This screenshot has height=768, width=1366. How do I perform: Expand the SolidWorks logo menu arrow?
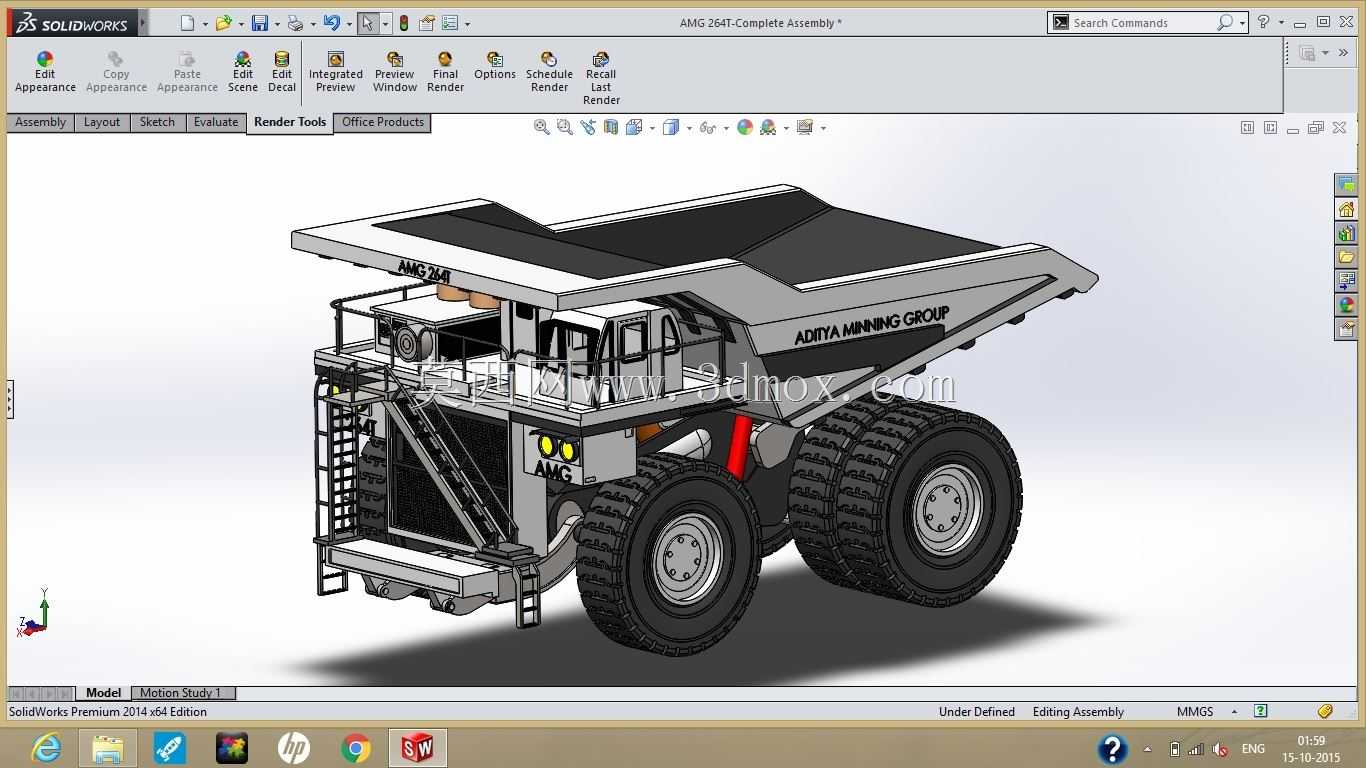click(x=143, y=22)
